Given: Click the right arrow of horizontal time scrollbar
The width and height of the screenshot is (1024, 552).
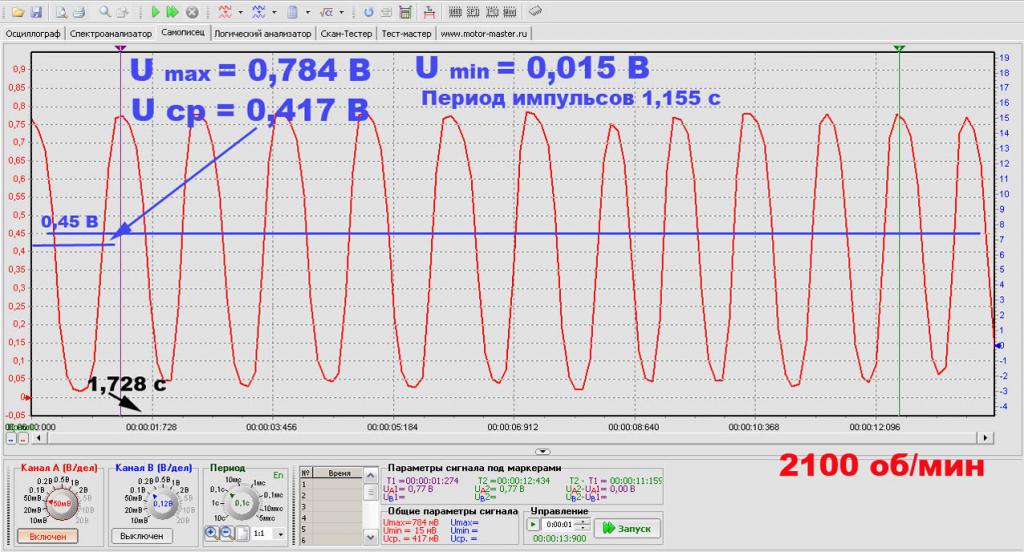Looking at the screenshot, I should click(986, 438).
